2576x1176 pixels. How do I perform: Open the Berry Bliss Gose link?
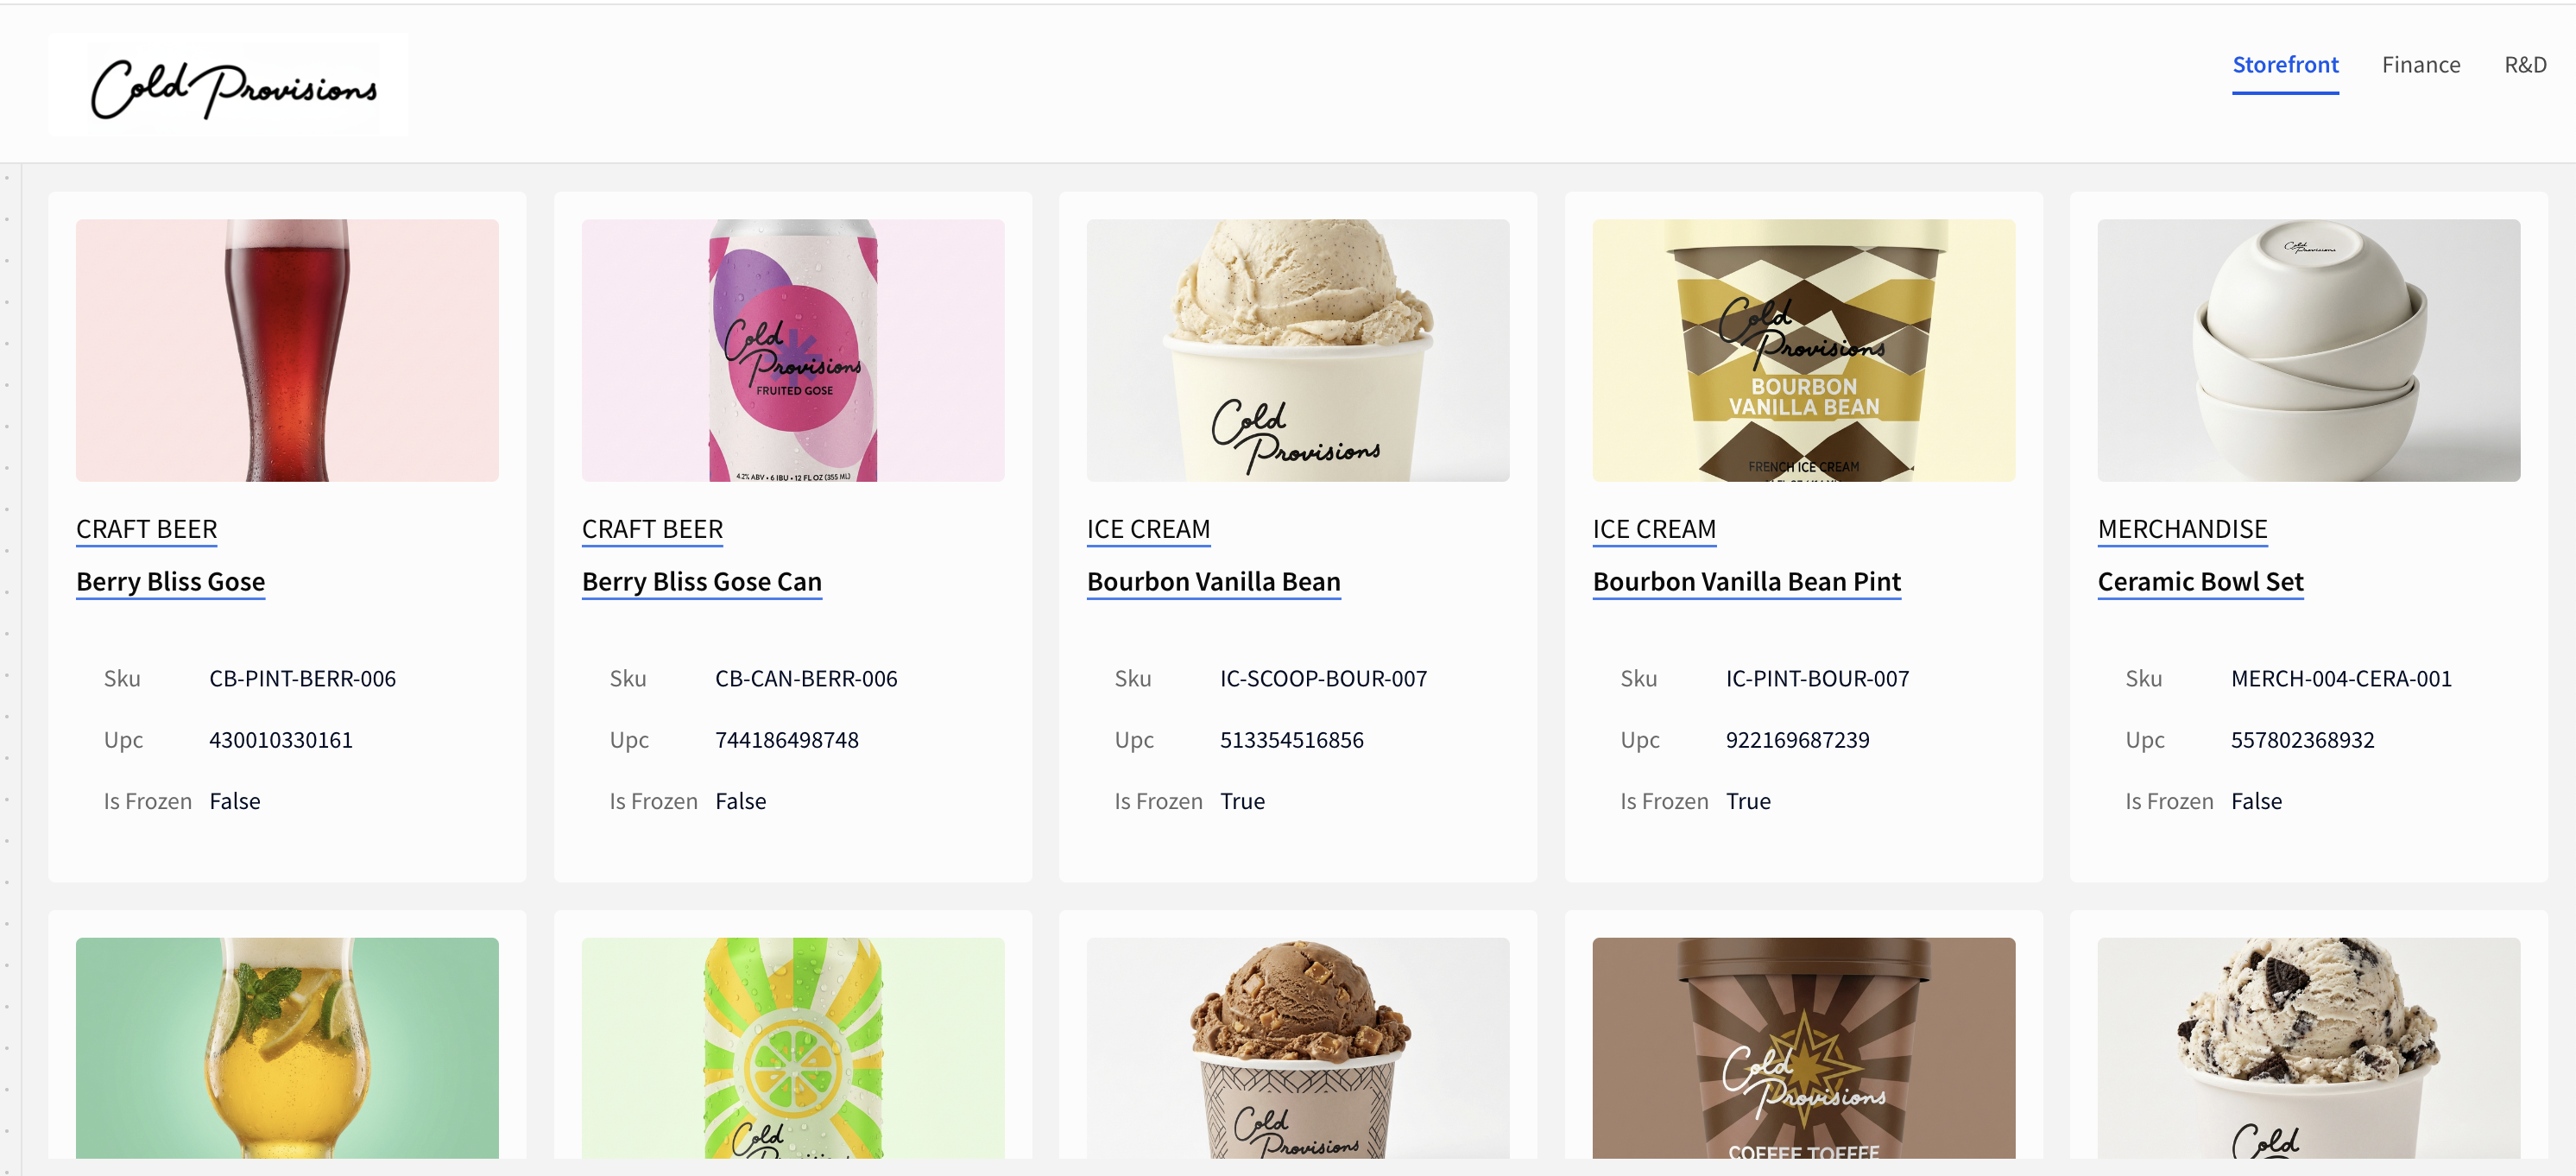point(170,582)
